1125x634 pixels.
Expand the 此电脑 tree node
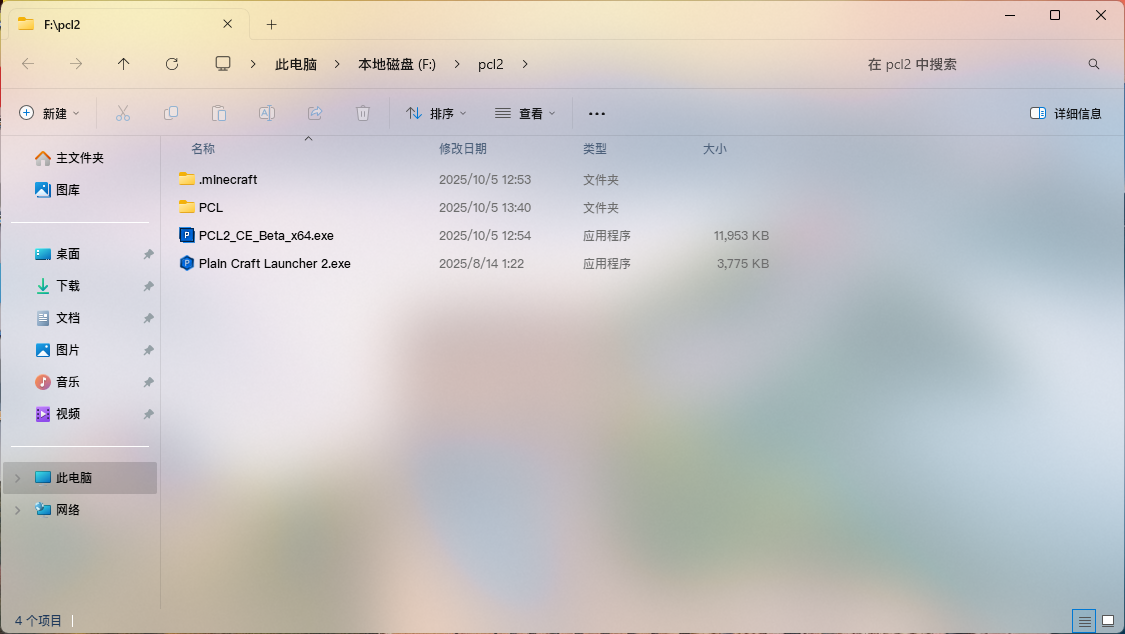coord(17,478)
